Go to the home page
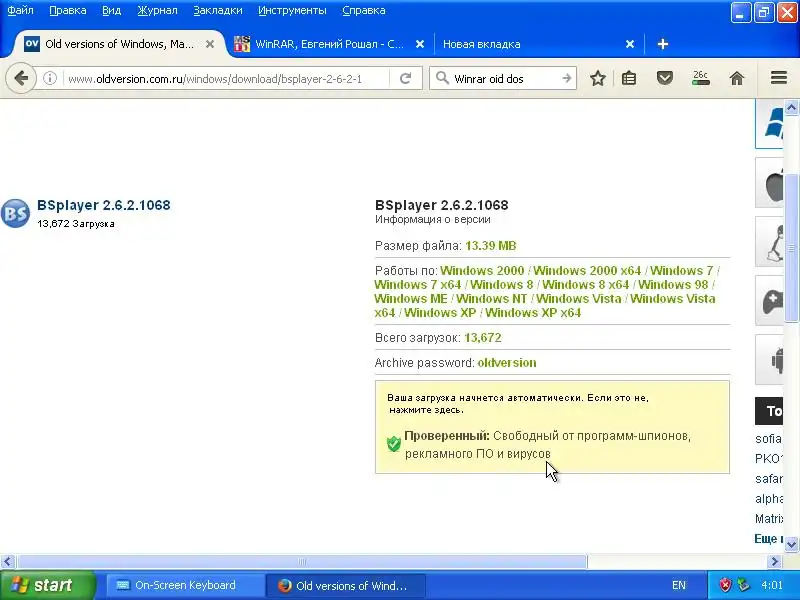The width and height of the screenshot is (800, 600). pos(737,78)
